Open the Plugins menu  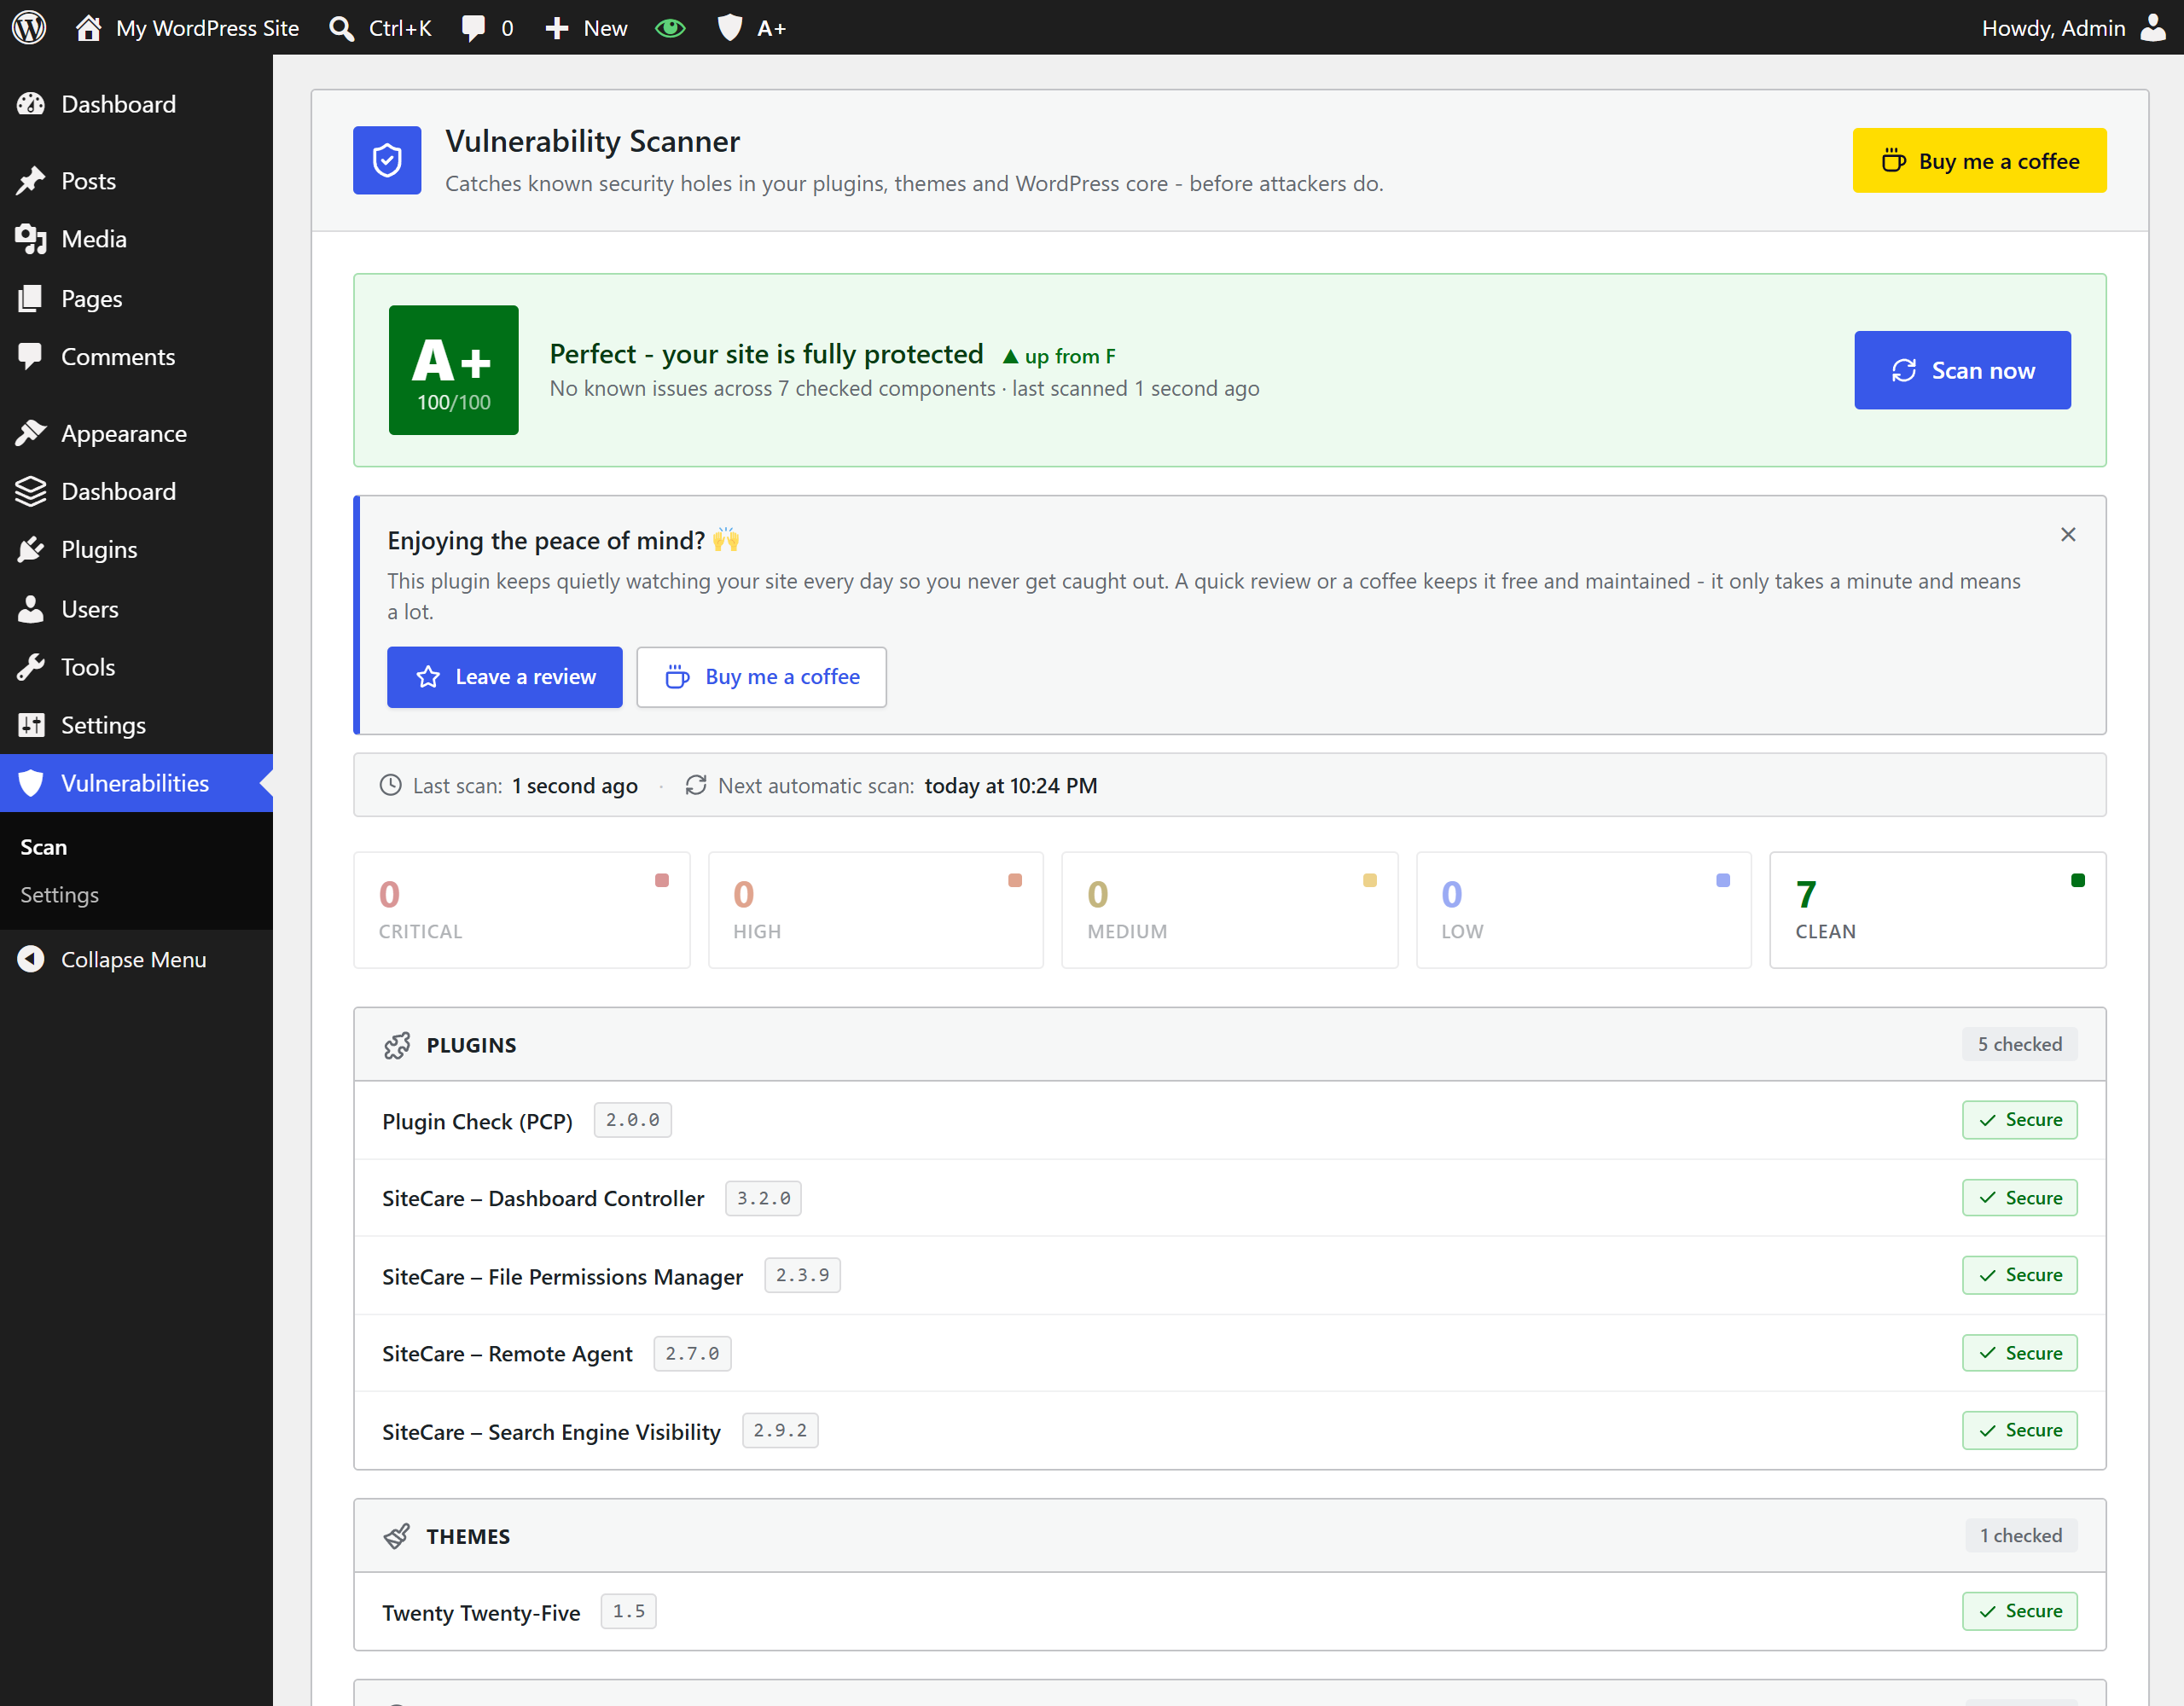click(x=136, y=549)
